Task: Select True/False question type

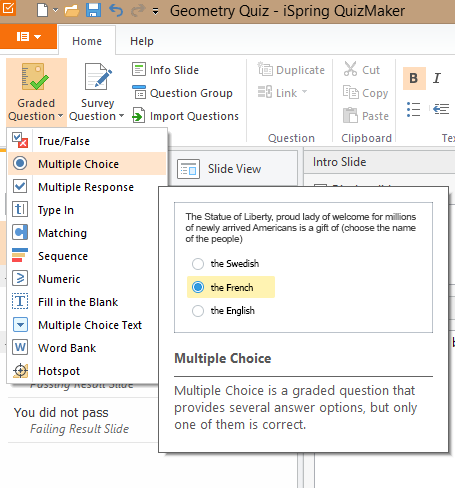Action: [87, 141]
